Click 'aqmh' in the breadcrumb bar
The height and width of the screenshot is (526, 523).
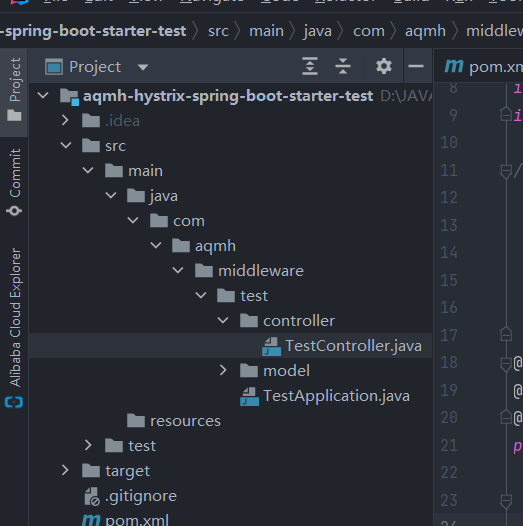point(425,31)
